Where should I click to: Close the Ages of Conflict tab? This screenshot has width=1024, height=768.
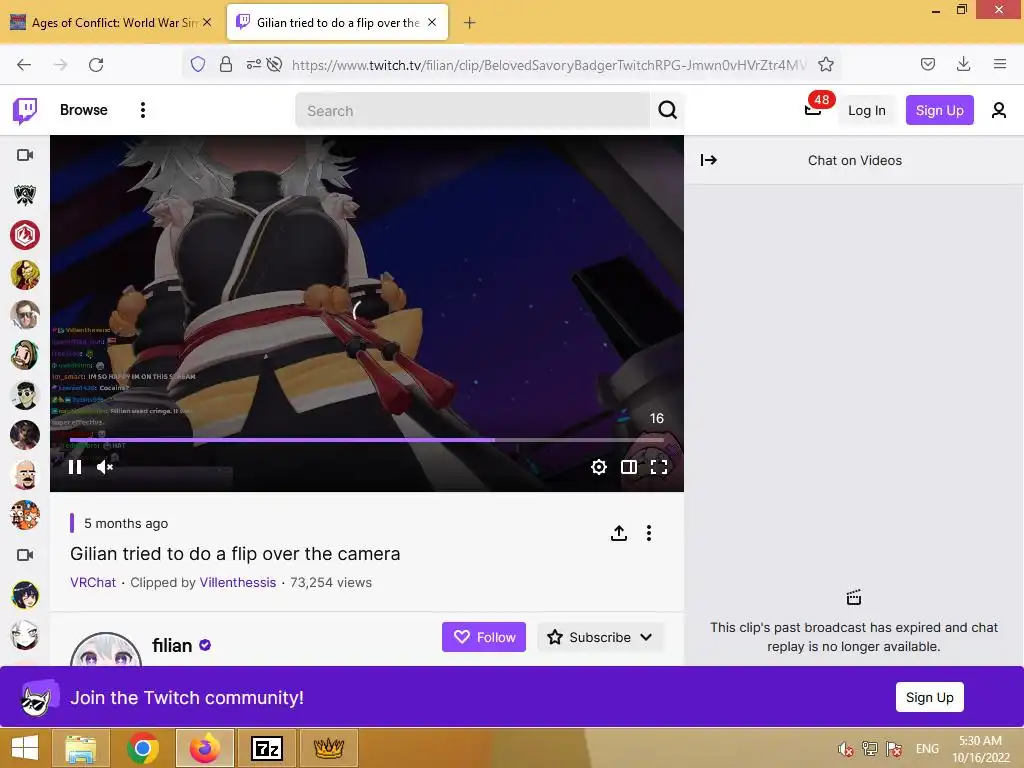(x=207, y=22)
